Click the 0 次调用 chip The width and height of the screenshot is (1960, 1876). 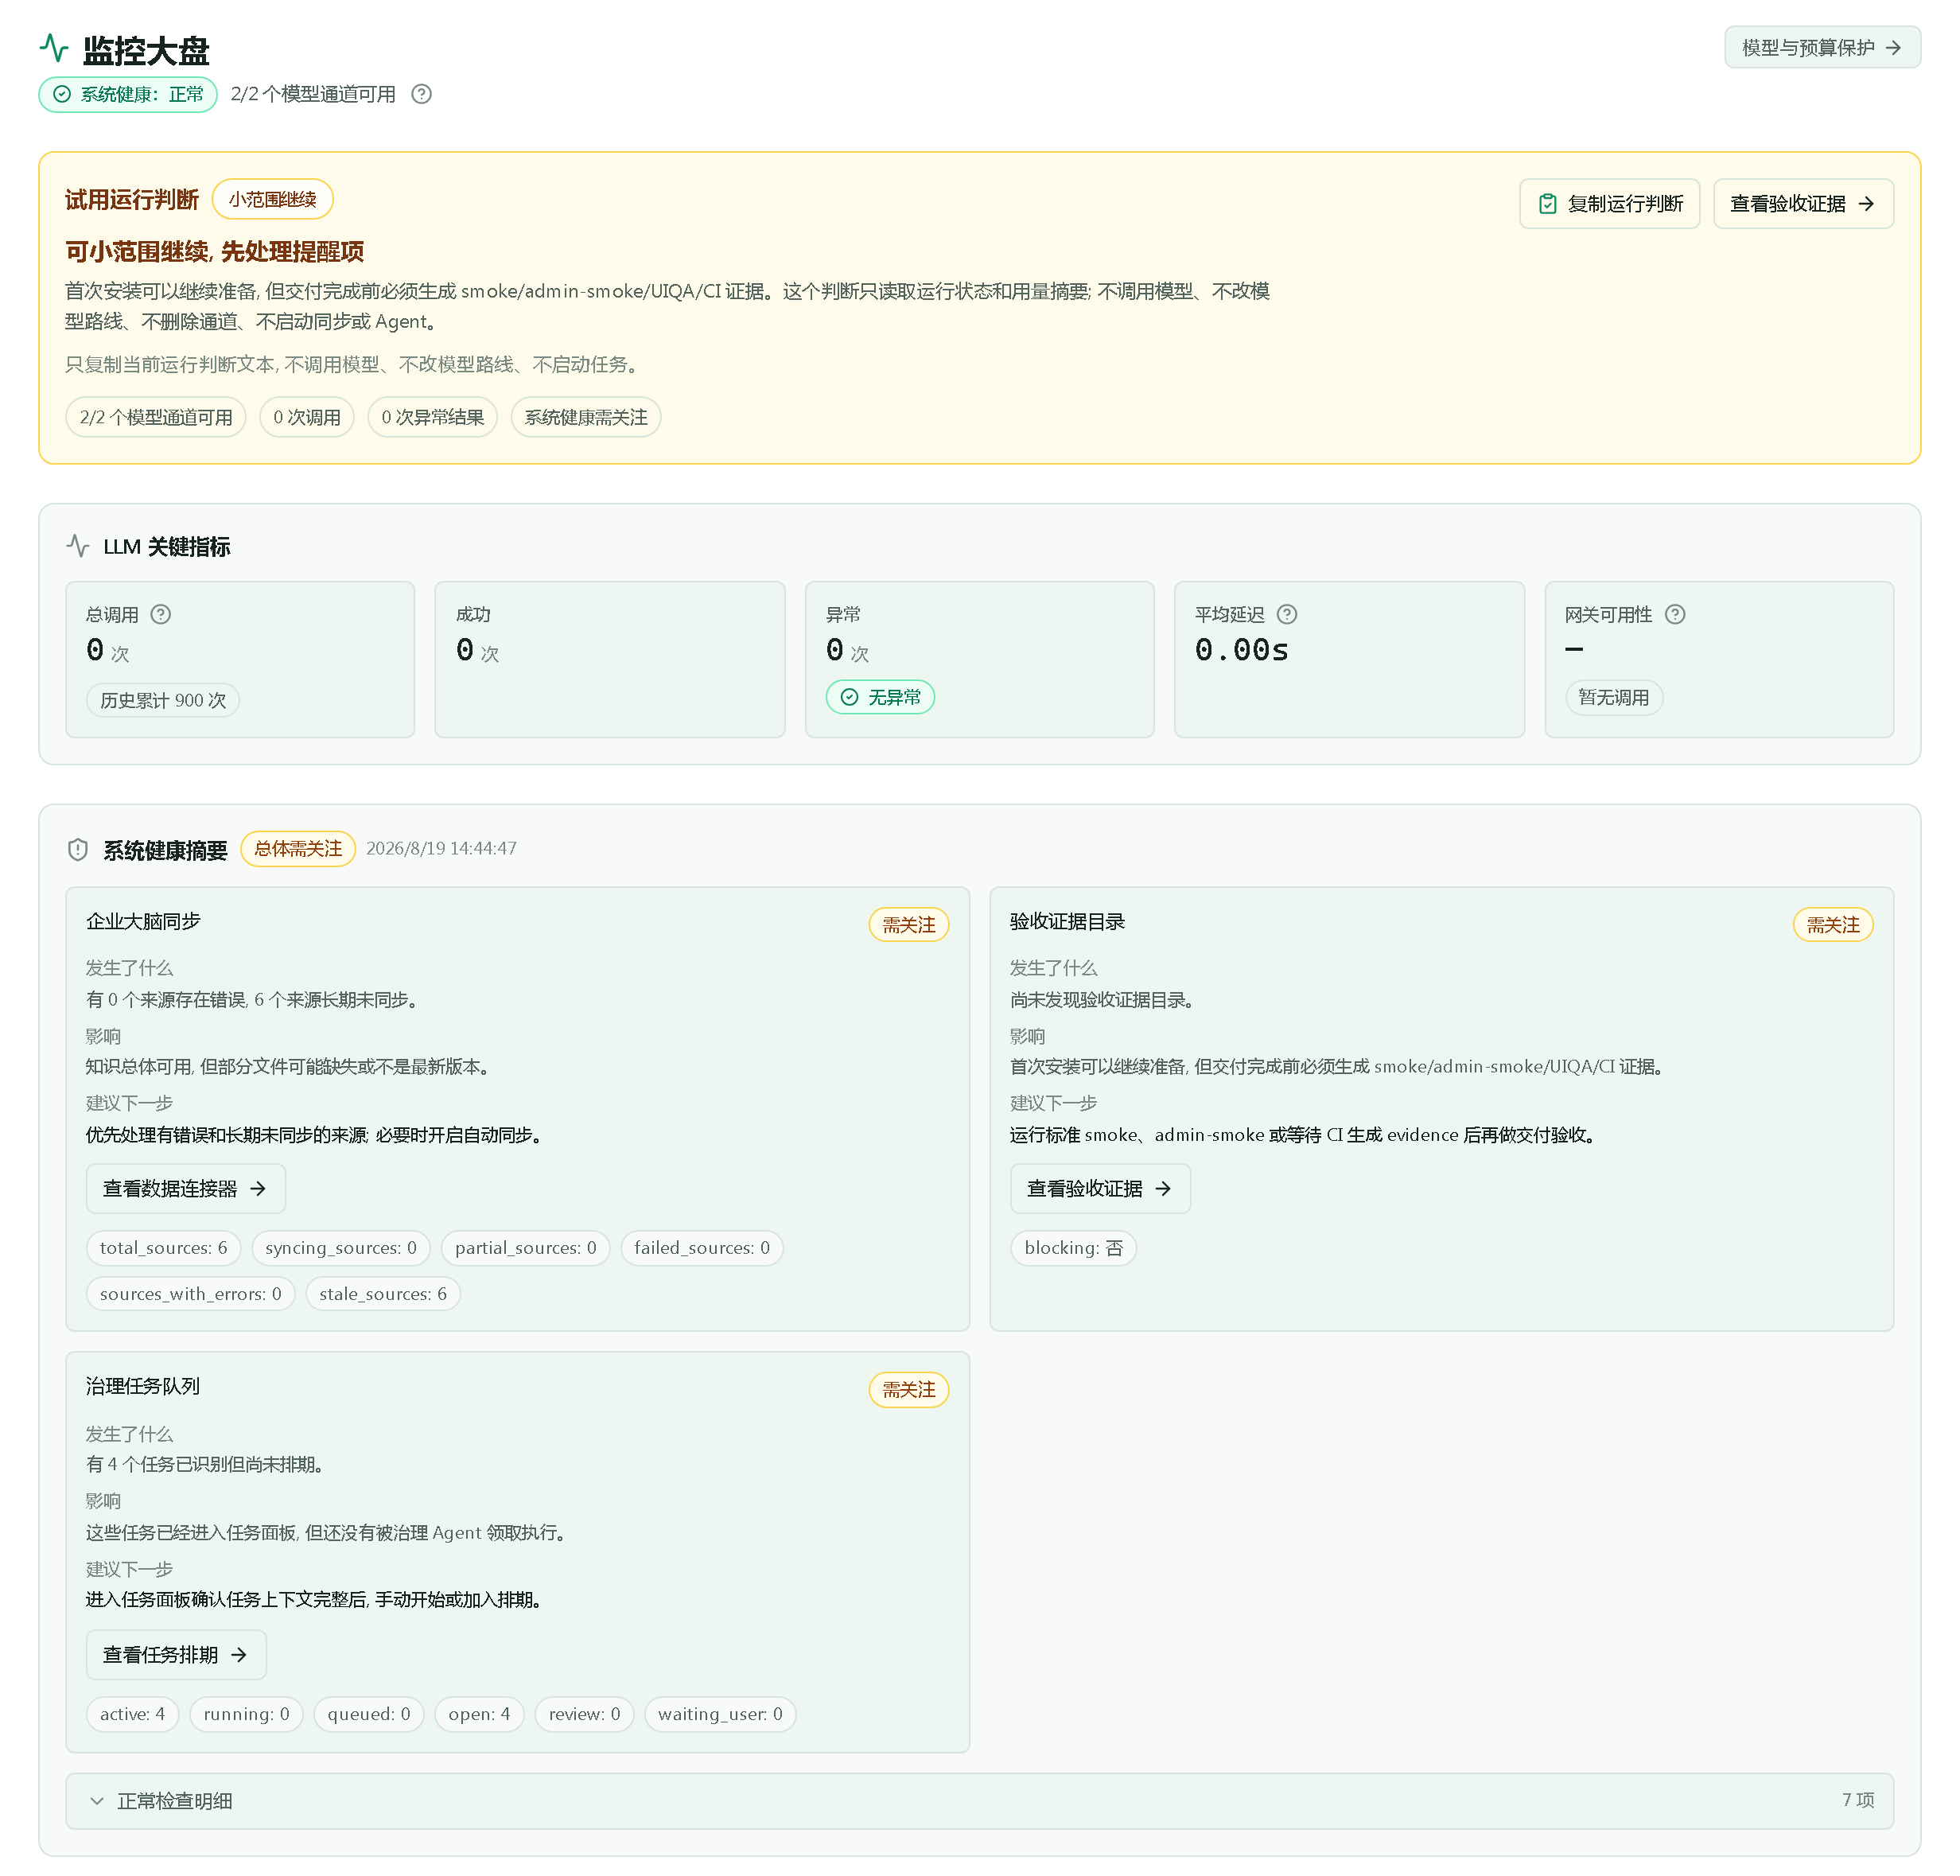click(x=307, y=417)
